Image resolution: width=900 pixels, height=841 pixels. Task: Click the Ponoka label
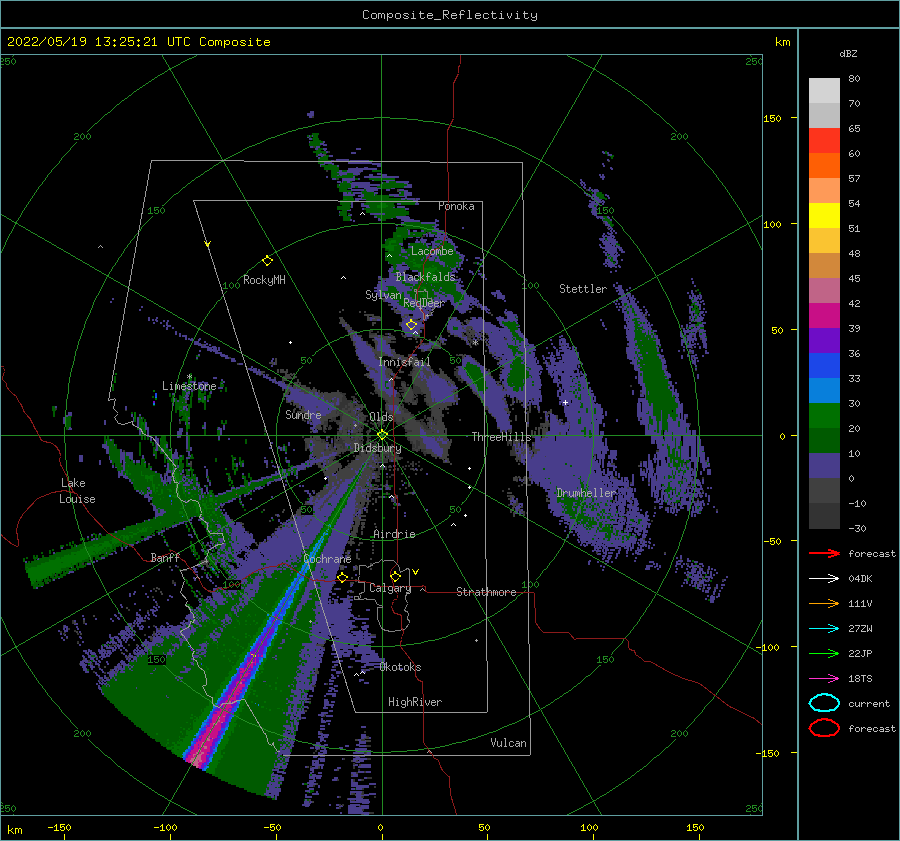click(x=456, y=206)
